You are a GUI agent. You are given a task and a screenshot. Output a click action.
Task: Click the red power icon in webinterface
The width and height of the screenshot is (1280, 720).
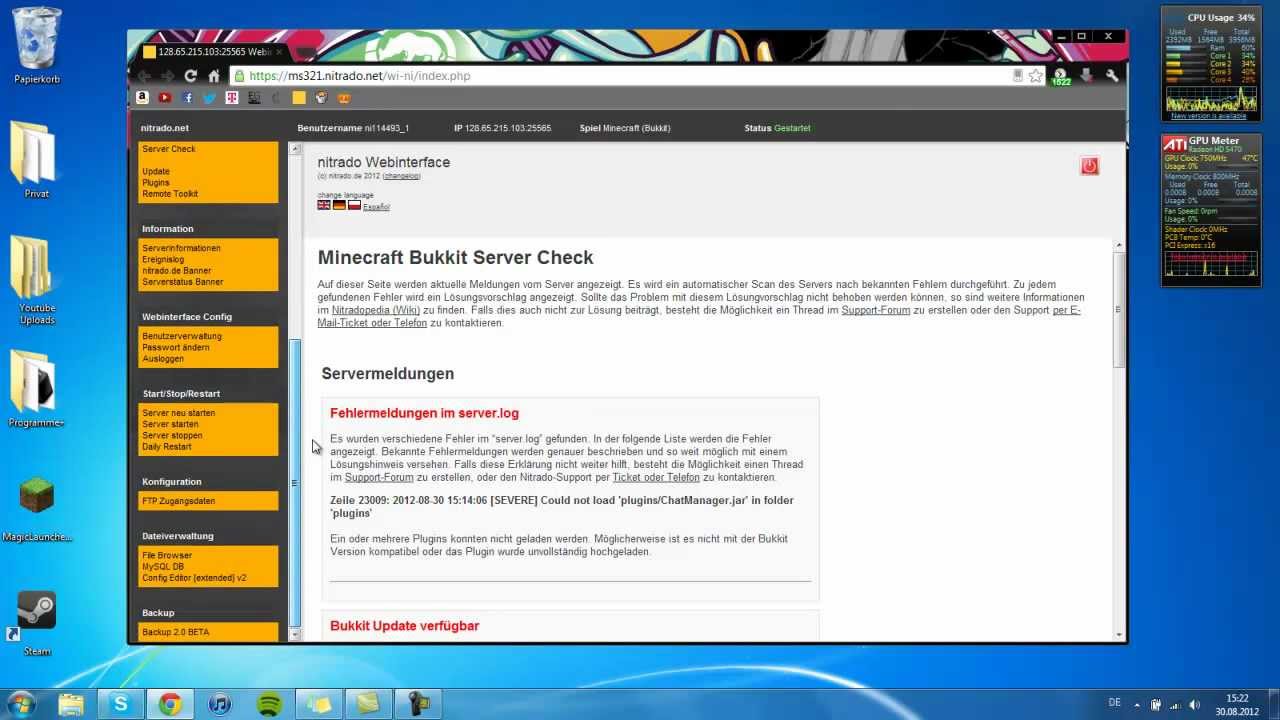1090,166
